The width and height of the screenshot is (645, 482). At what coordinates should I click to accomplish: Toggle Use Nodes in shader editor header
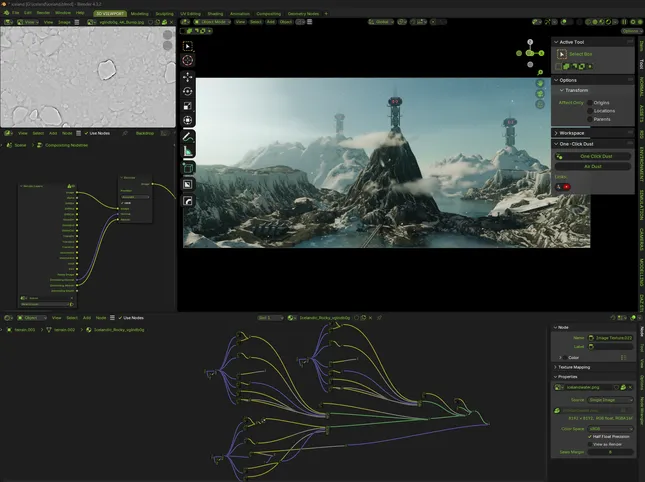[x=131, y=317]
